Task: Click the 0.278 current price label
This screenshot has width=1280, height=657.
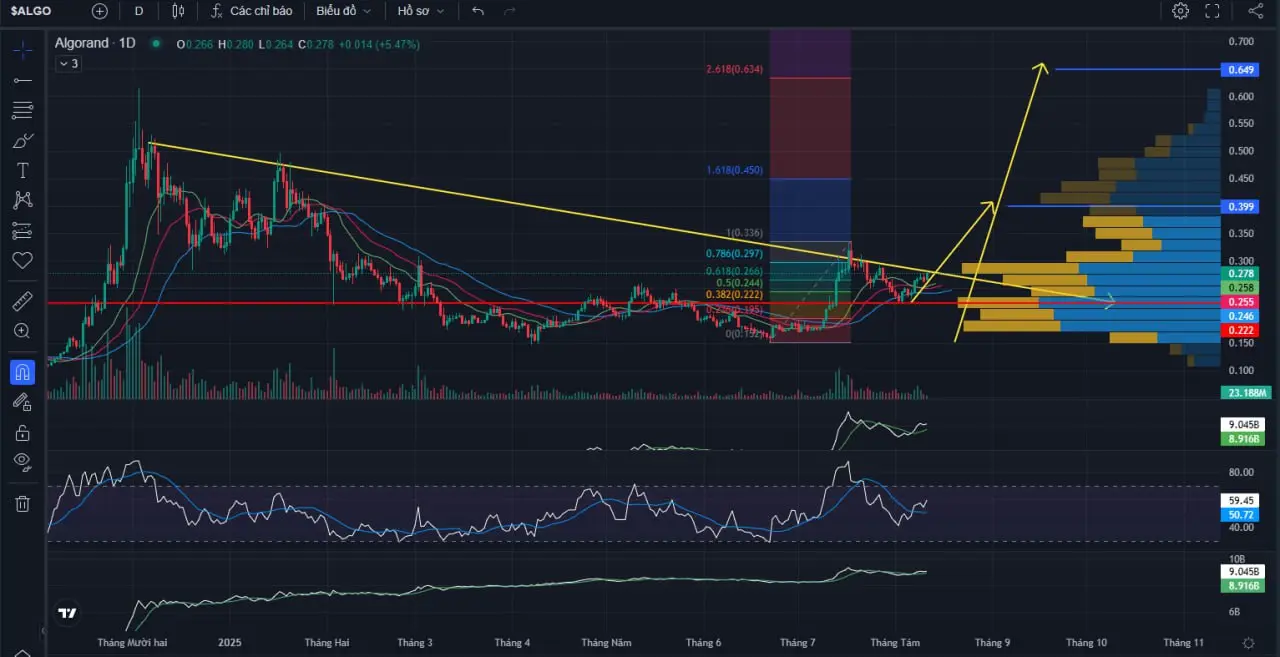Action: (1240, 273)
